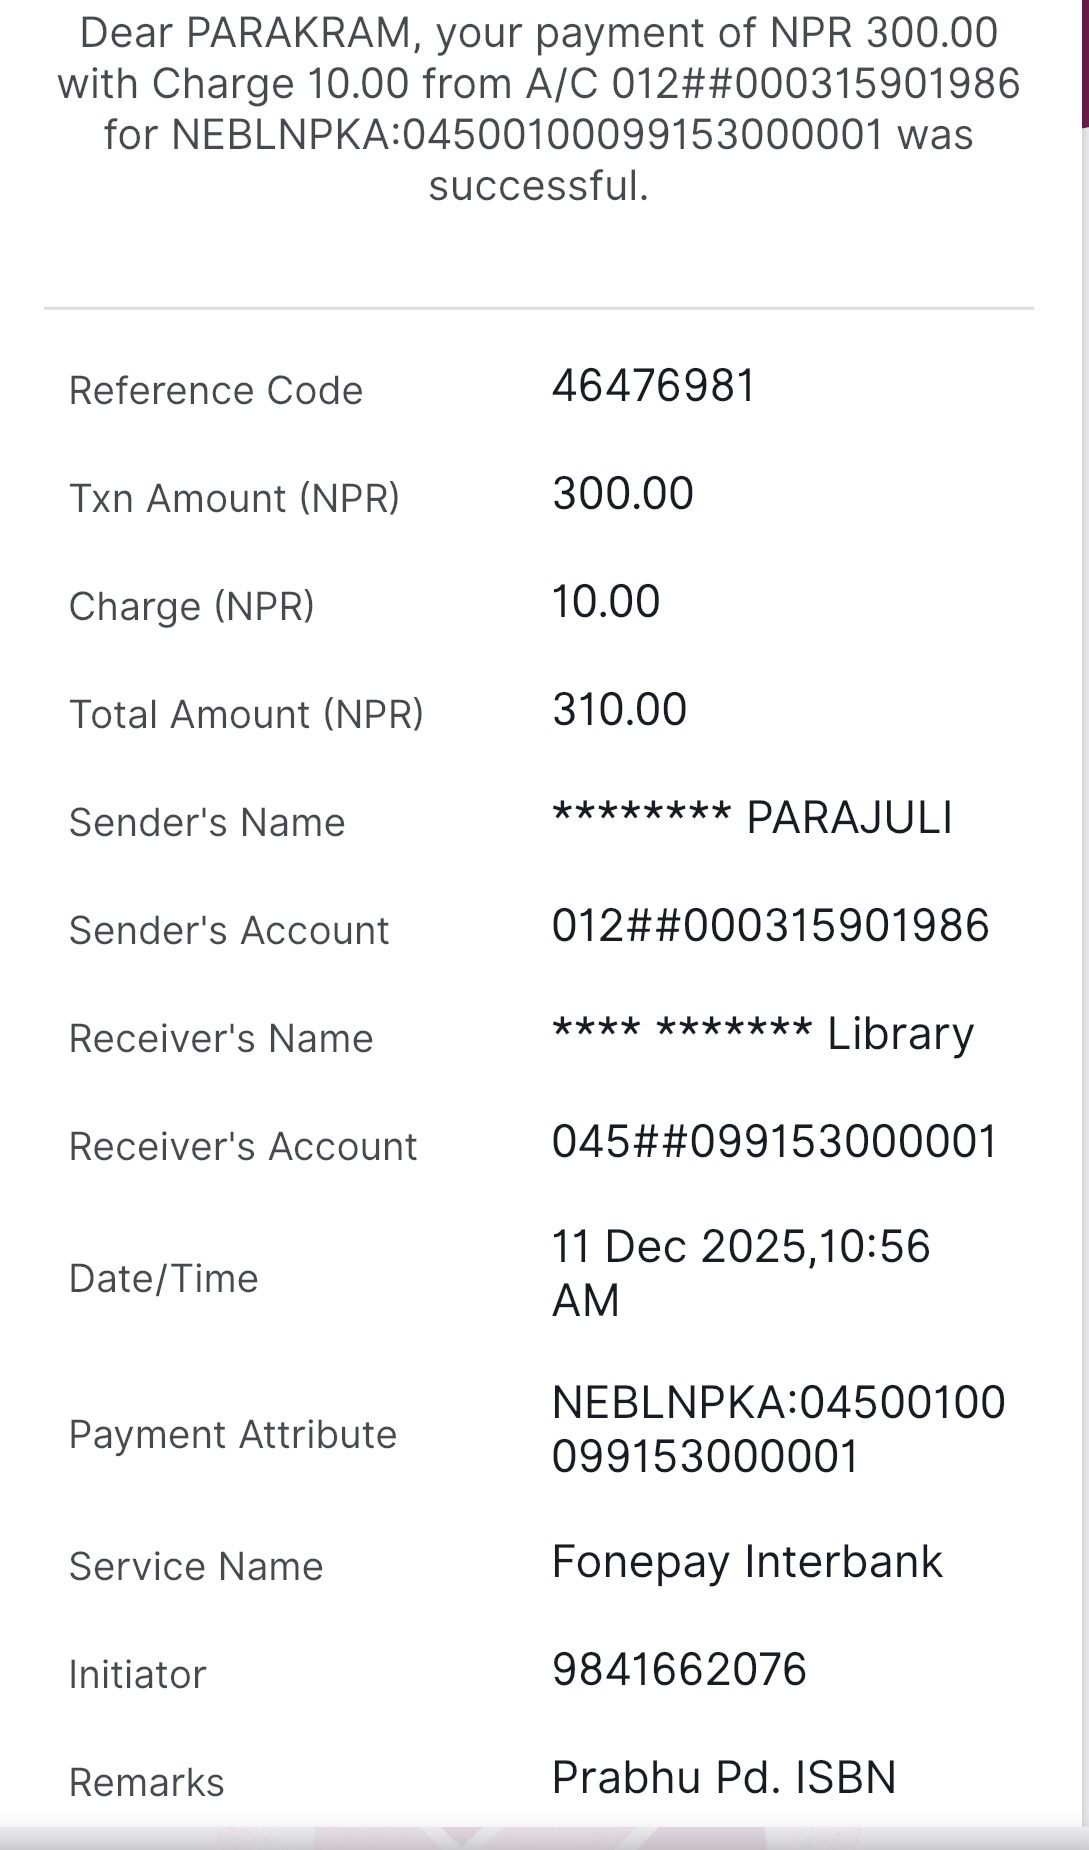Click the Remarks label

[146, 1783]
